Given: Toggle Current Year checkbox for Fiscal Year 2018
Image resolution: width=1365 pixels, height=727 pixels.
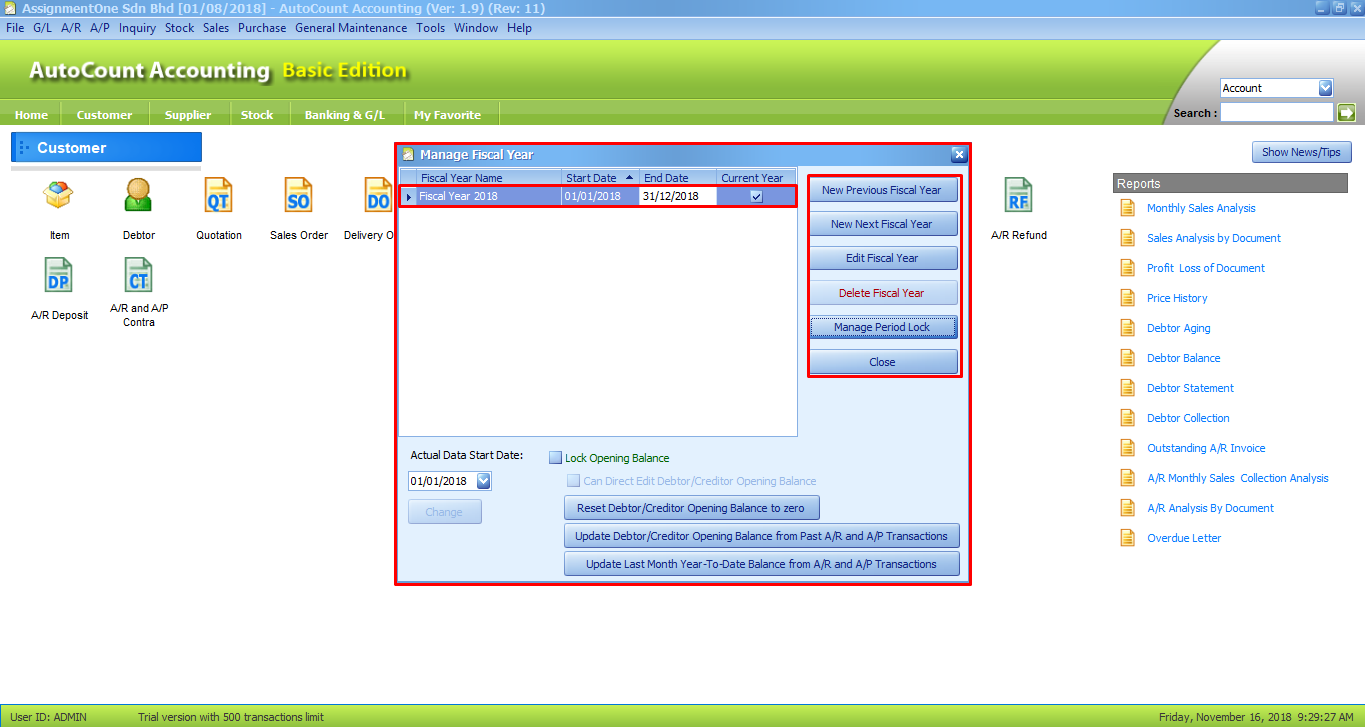Looking at the screenshot, I should tap(756, 197).
